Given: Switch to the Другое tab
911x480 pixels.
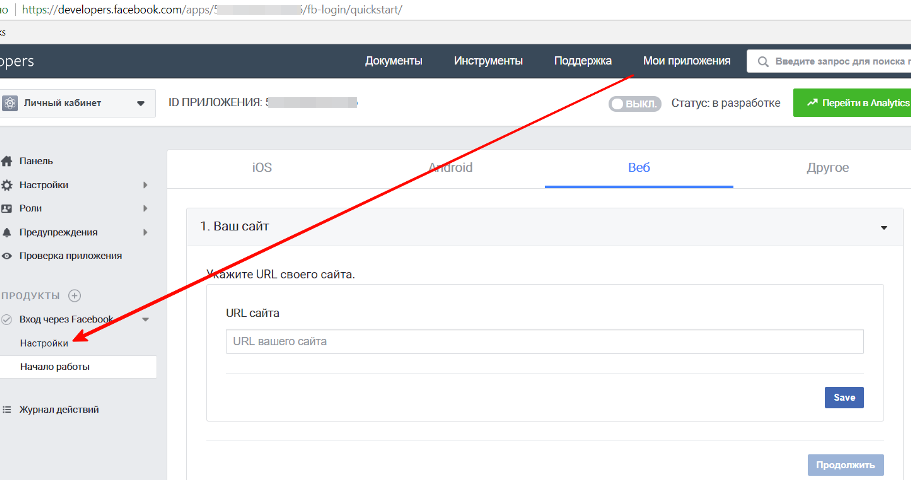Looking at the screenshot, I should pos(827,168).
